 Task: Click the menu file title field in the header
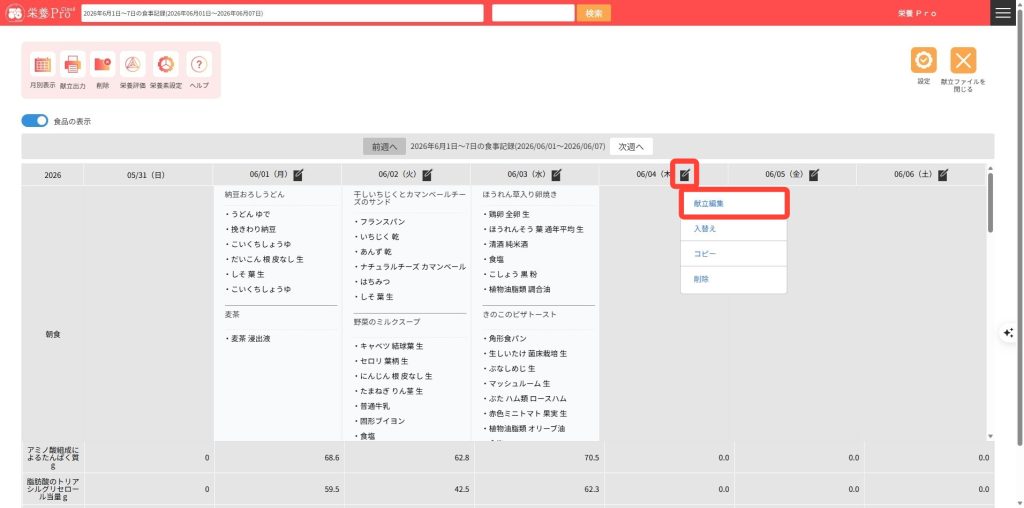click(282, 13)
